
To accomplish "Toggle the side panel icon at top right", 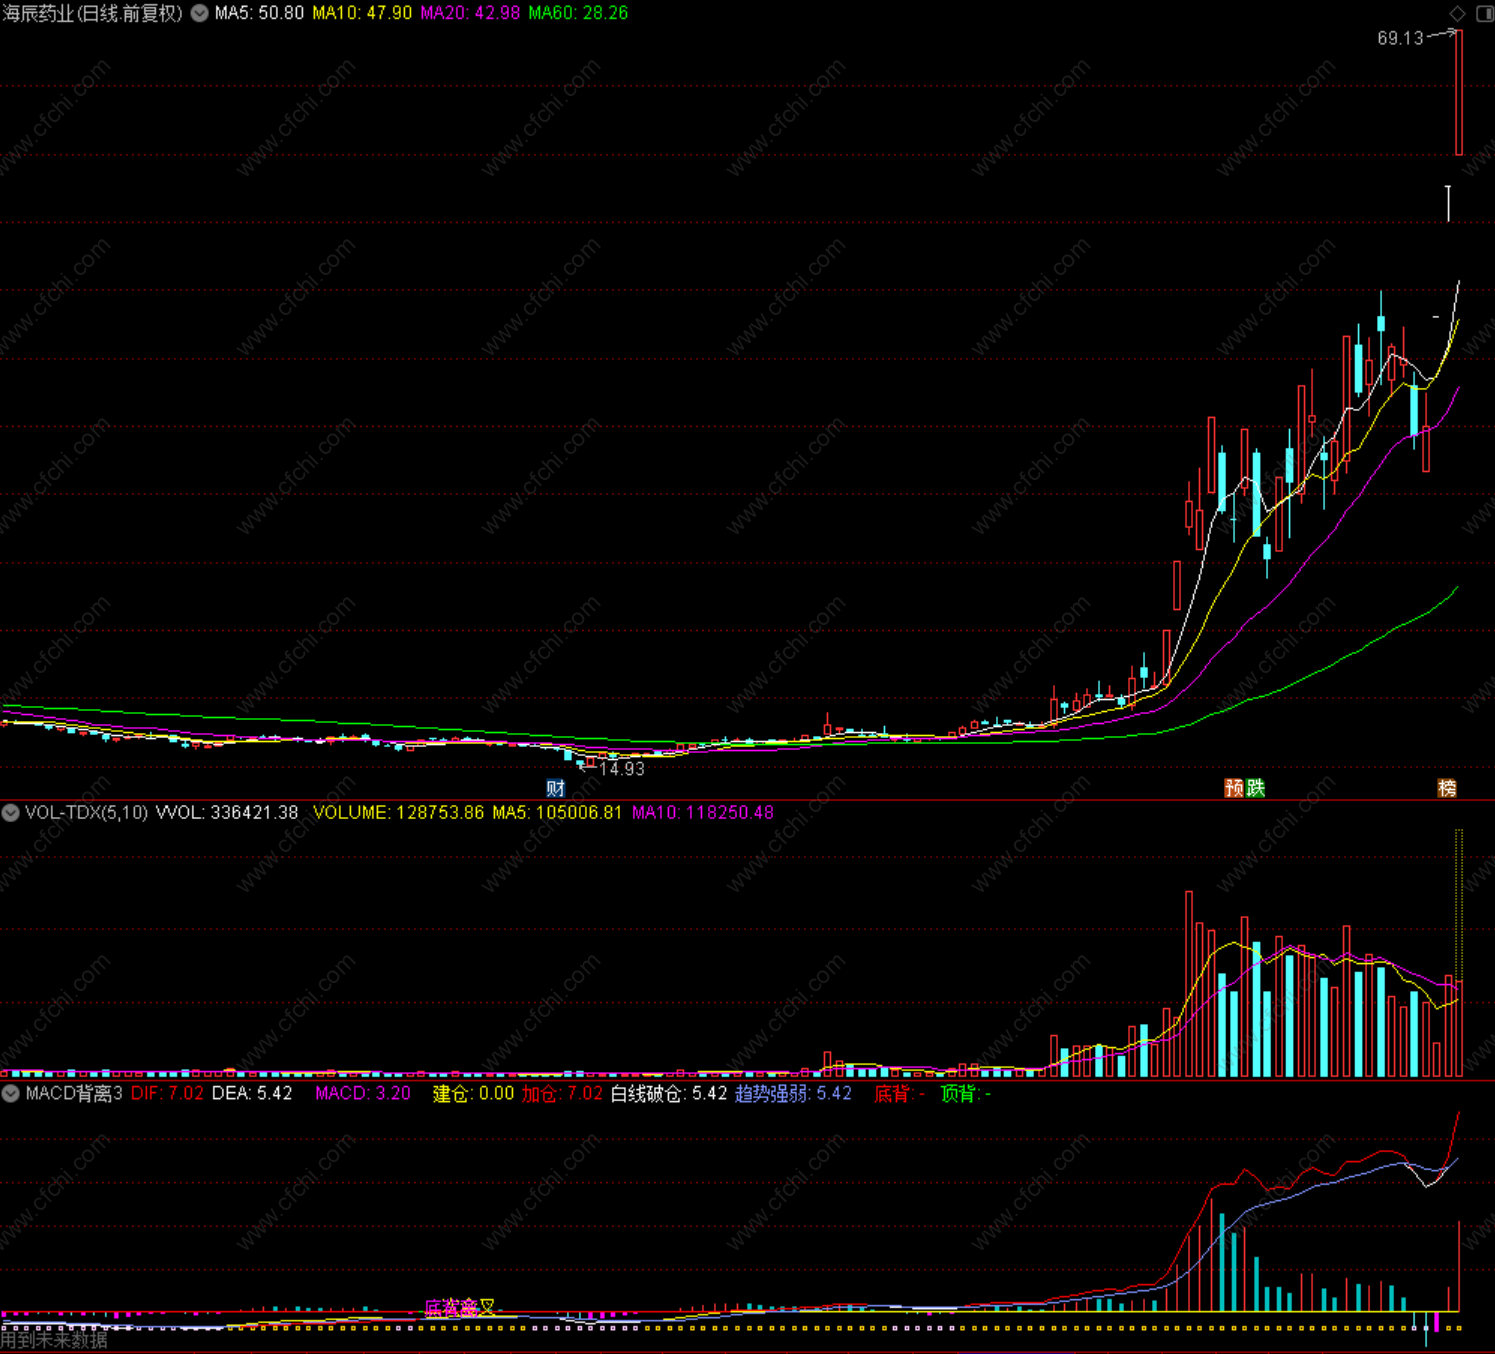I will click(1484, 13).
